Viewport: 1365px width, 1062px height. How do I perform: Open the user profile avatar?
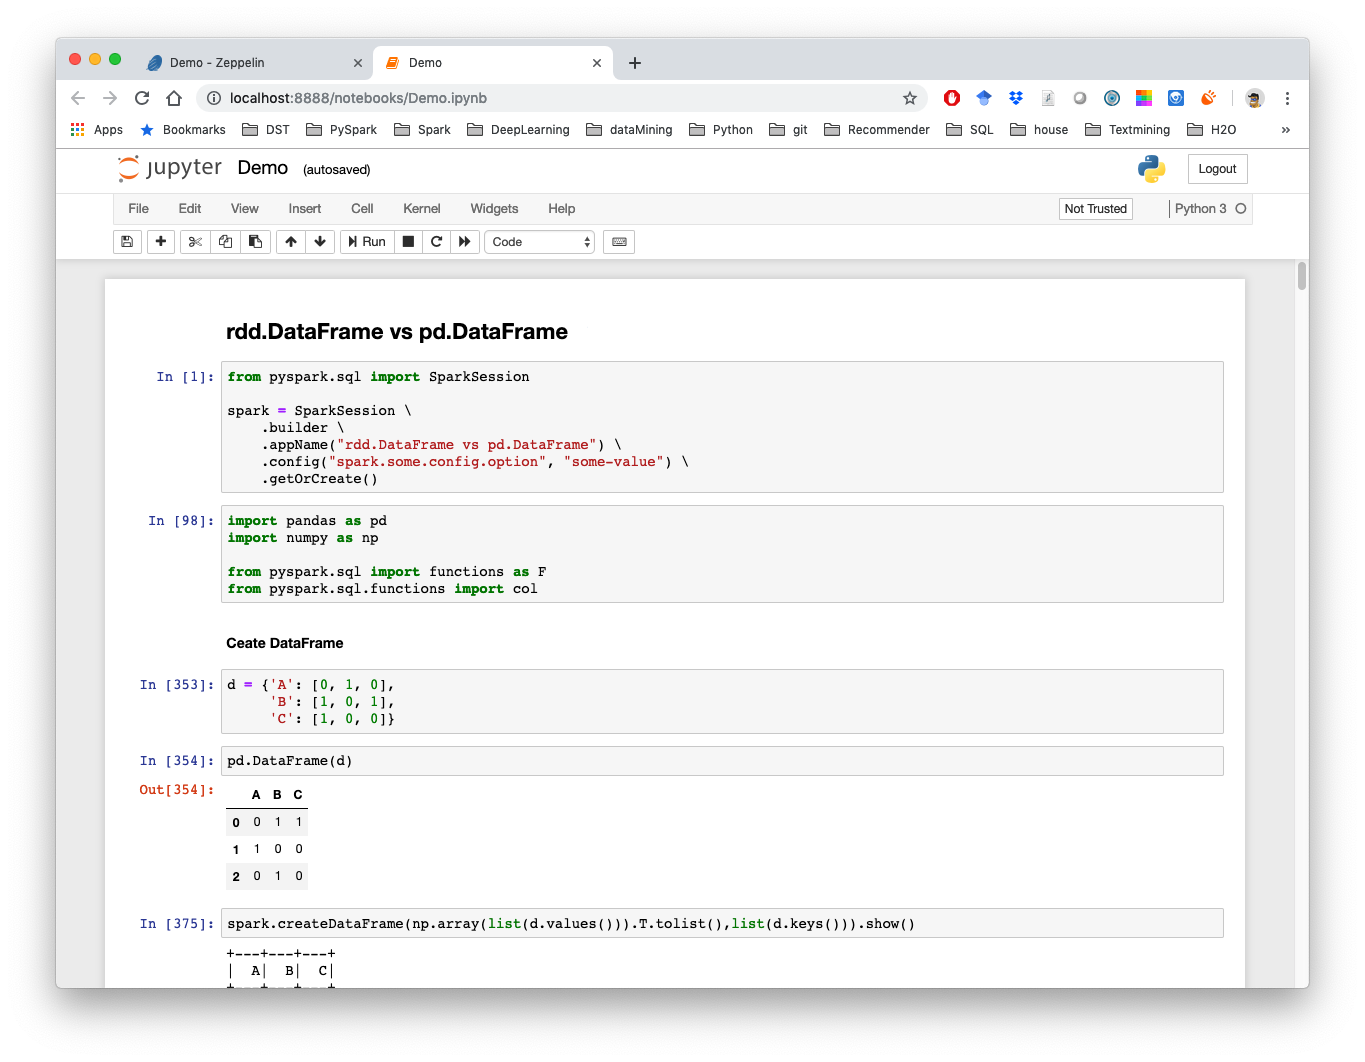coord(1255,98)
